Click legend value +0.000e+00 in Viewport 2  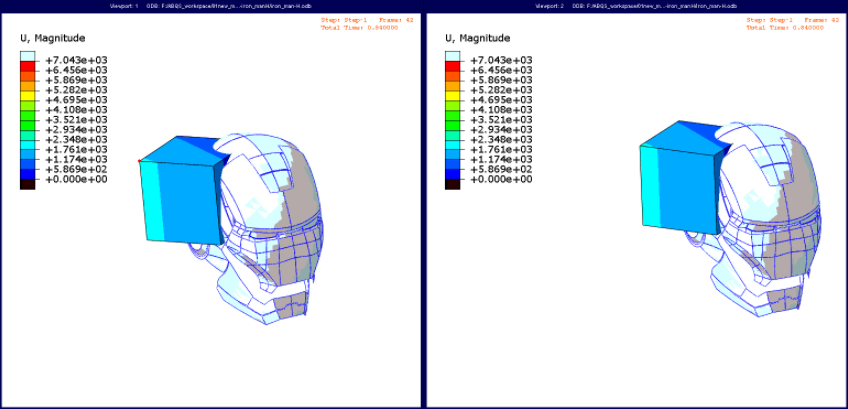(501, 179)
